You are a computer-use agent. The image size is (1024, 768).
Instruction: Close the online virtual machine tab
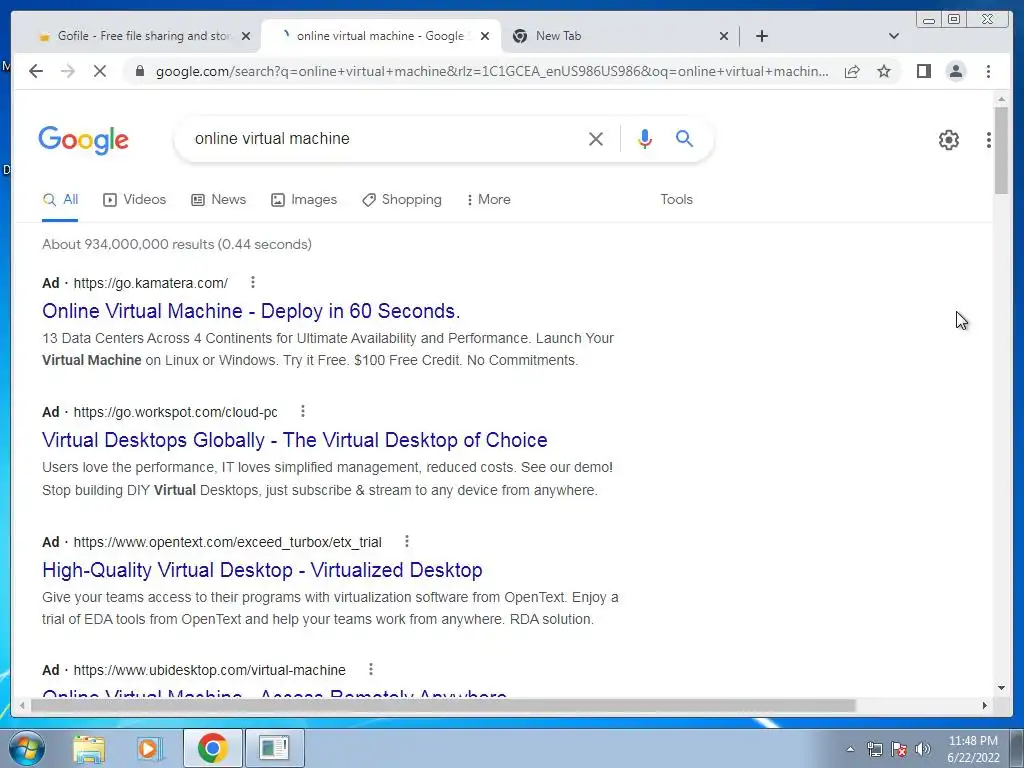(x=485, y=36)
